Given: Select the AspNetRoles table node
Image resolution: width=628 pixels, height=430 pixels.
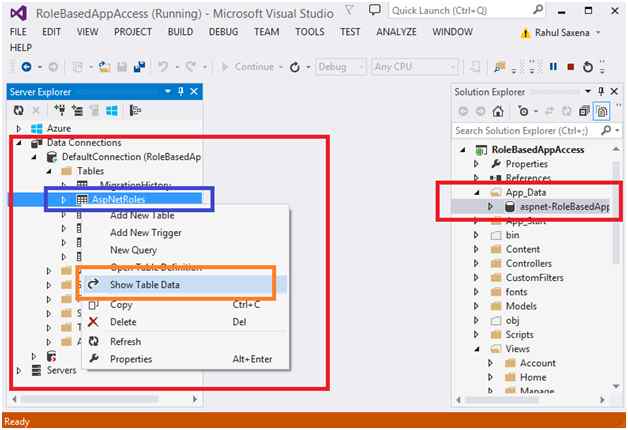Looking at the screenshot, I should coord(119,199).
